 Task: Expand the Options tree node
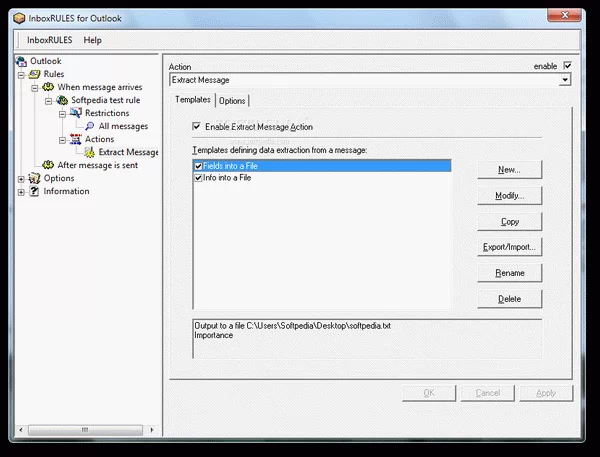(21, 179)
